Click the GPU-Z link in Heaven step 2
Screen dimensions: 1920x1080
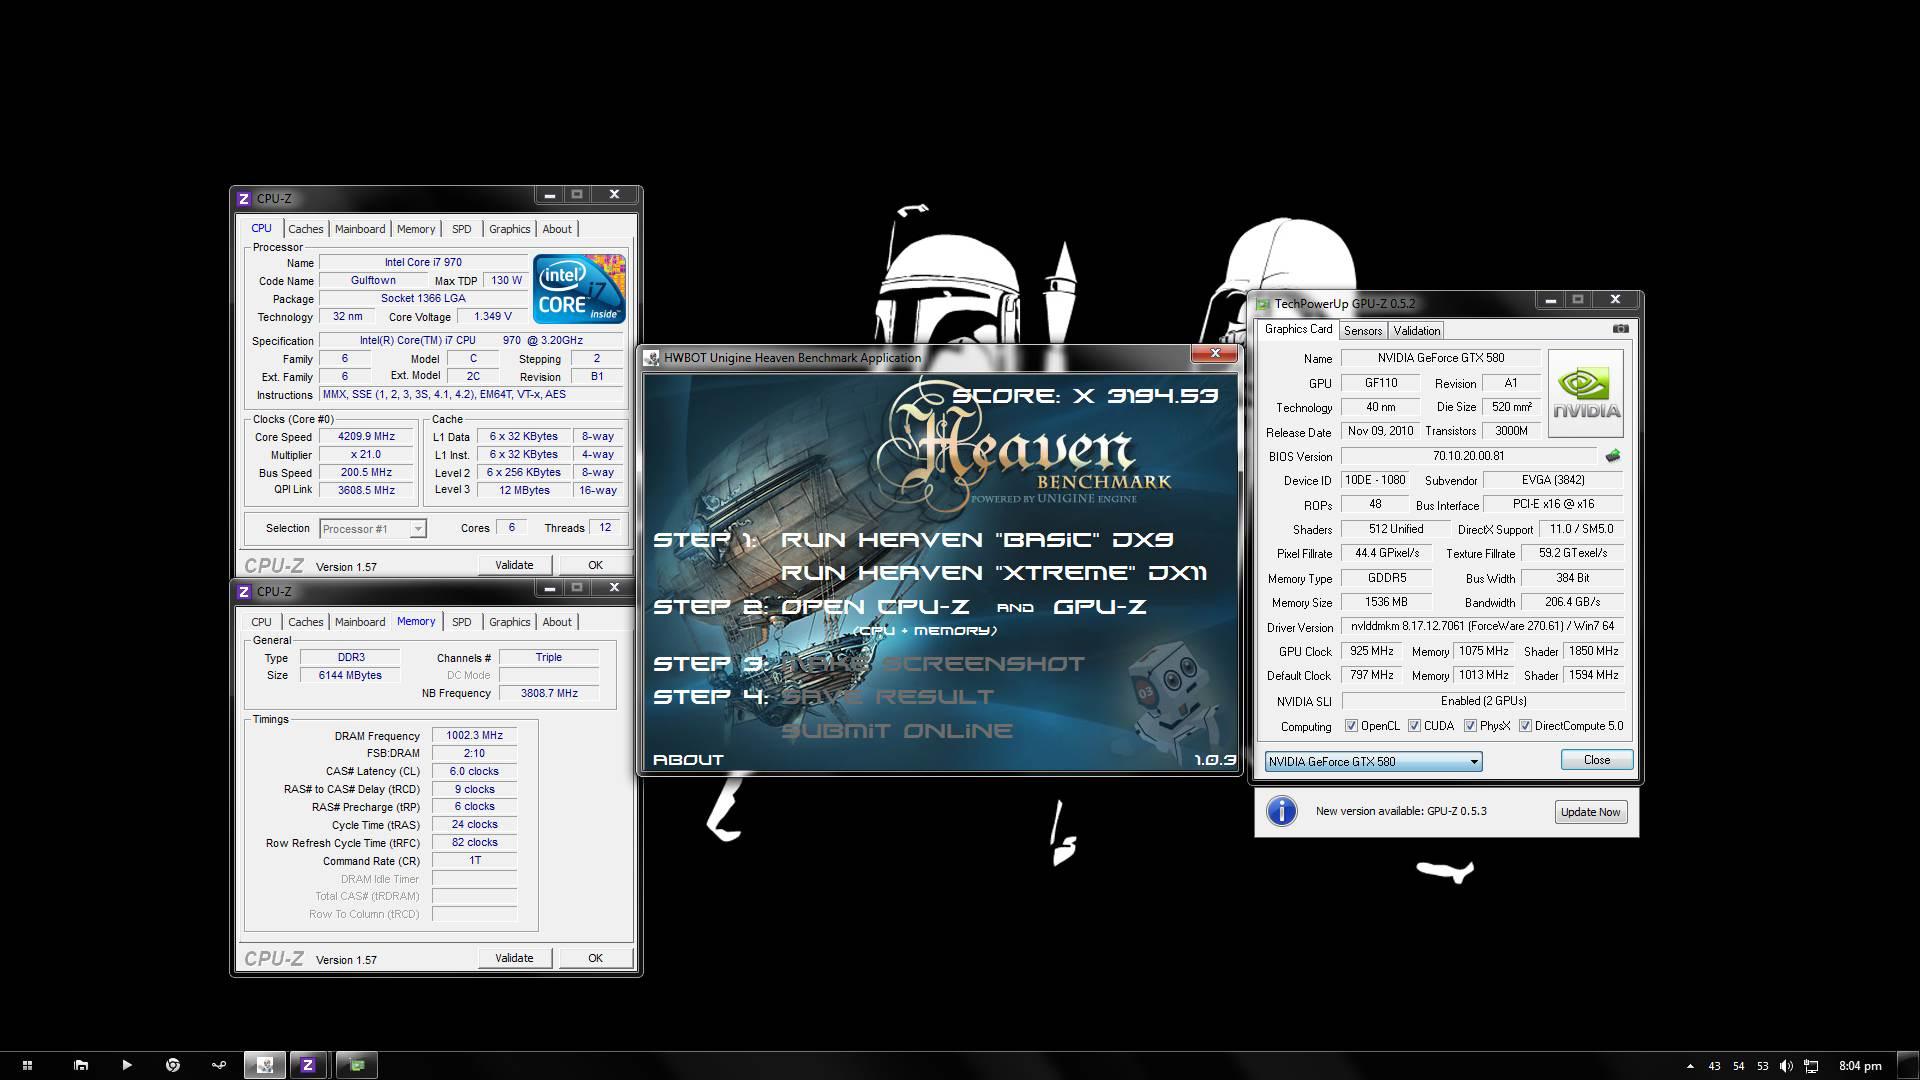[1099, 607]
